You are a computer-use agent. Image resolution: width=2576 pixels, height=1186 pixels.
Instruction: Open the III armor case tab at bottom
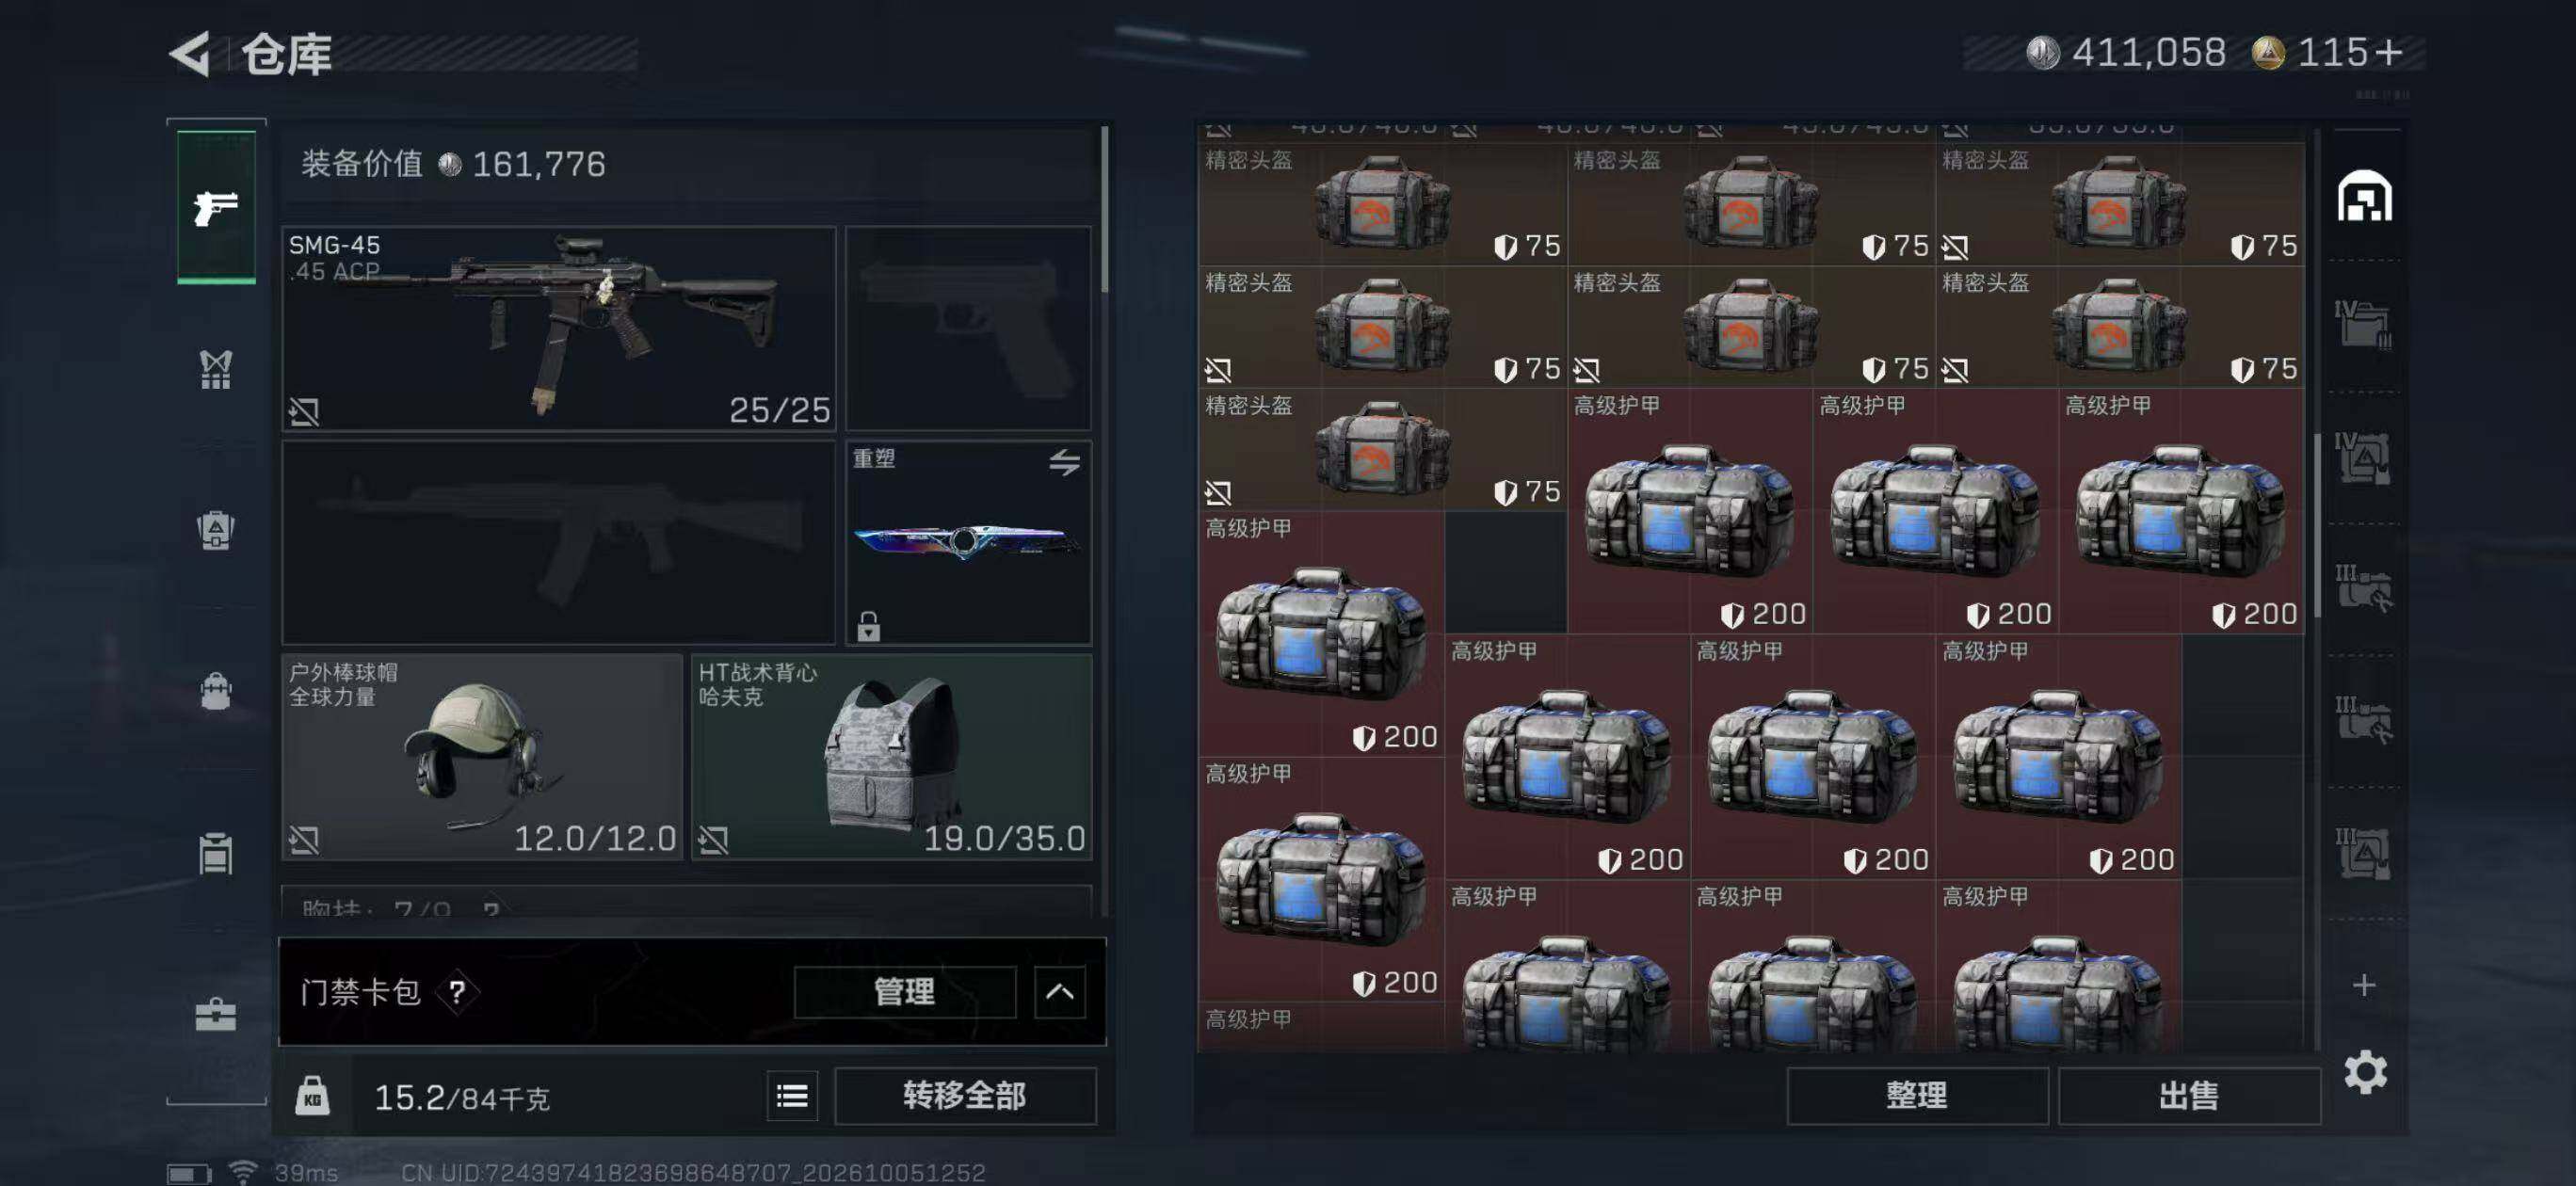[2364, 853]
